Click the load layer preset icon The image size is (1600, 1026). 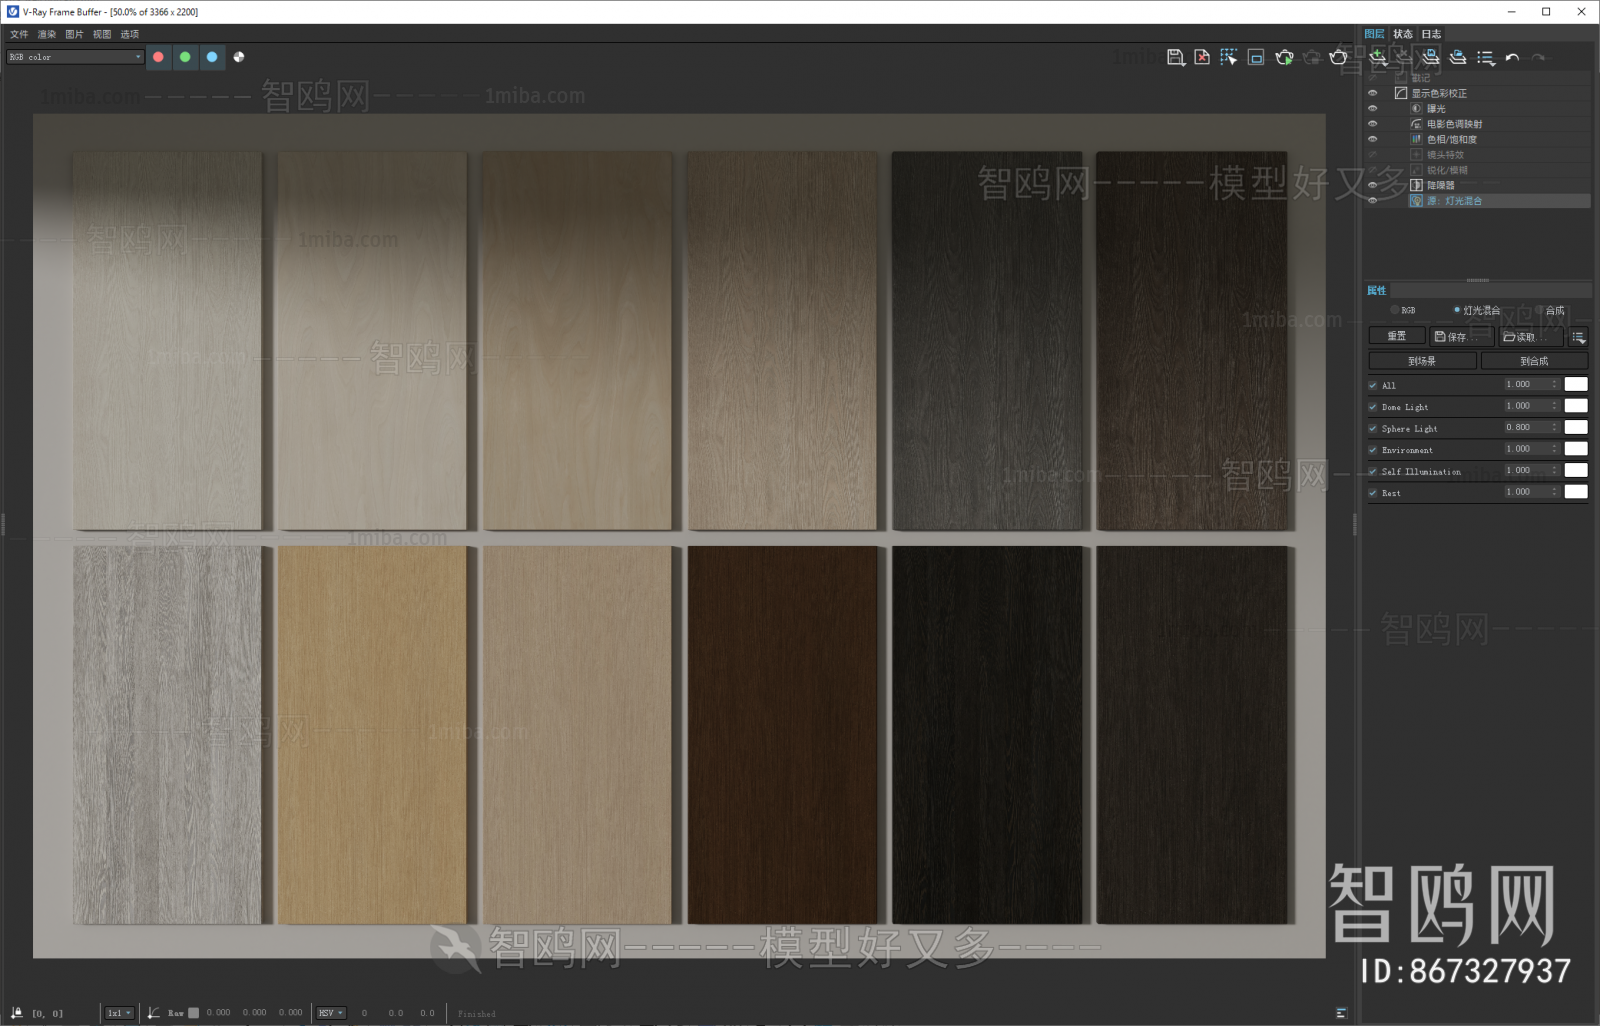coord(1458,57)
